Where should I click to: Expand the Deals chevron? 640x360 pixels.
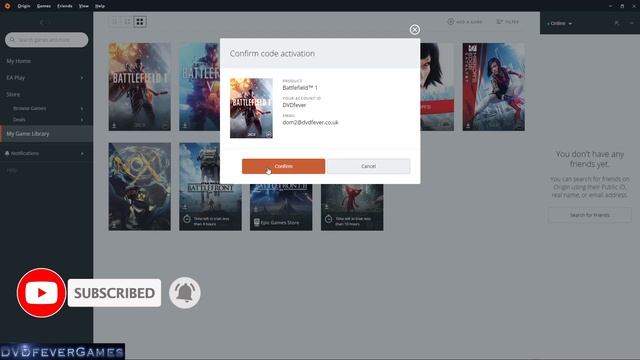click(82, 120)
